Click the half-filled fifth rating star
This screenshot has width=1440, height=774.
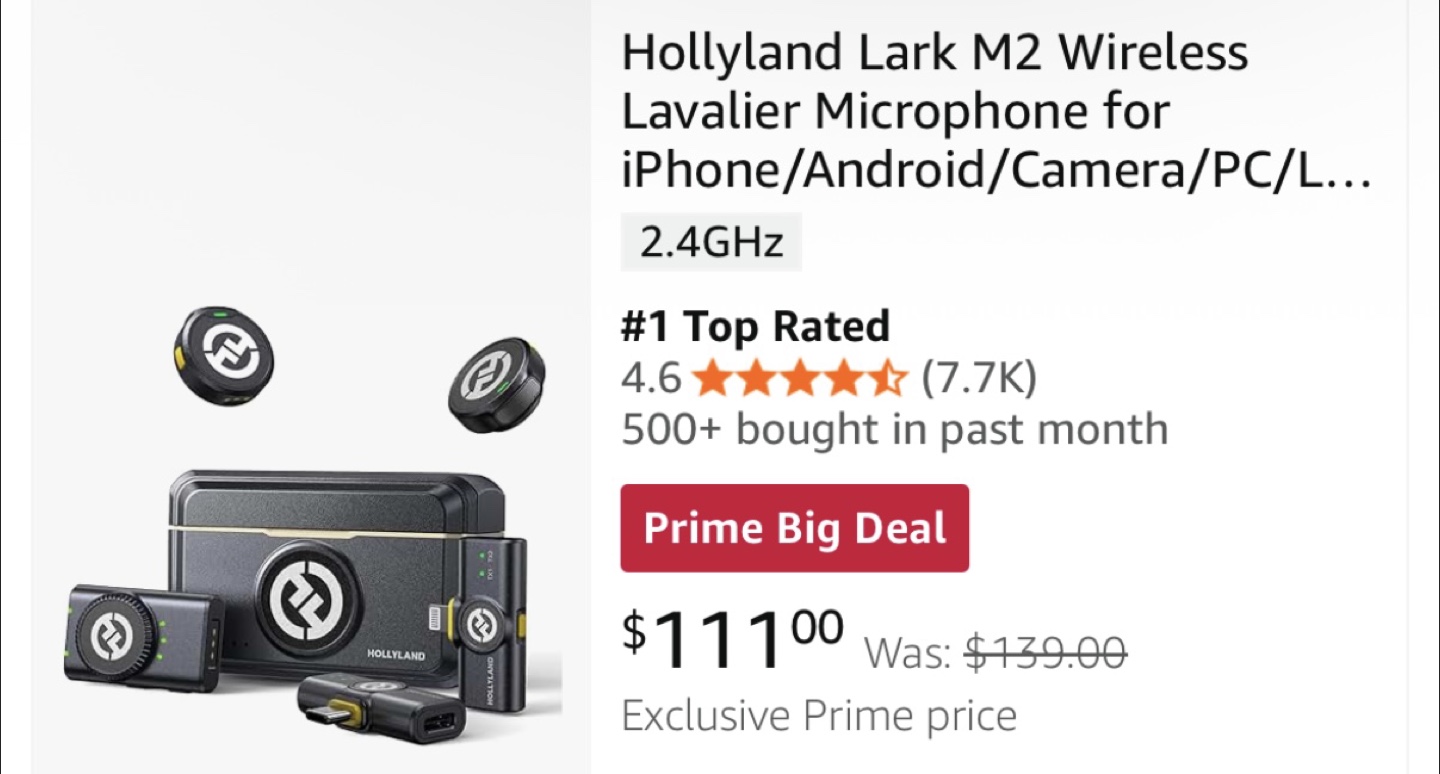pos(889,379)
